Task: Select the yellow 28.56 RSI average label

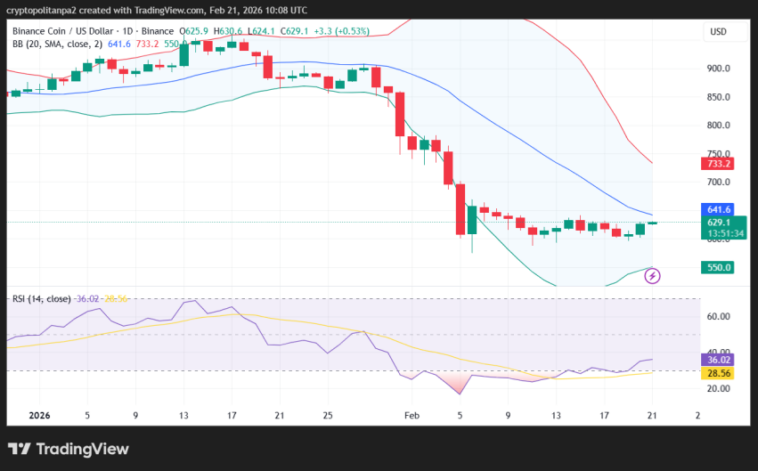Action: 721,372
